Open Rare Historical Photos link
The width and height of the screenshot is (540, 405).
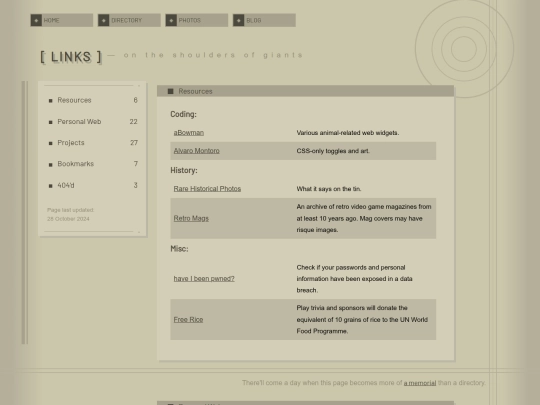point(207,189)
